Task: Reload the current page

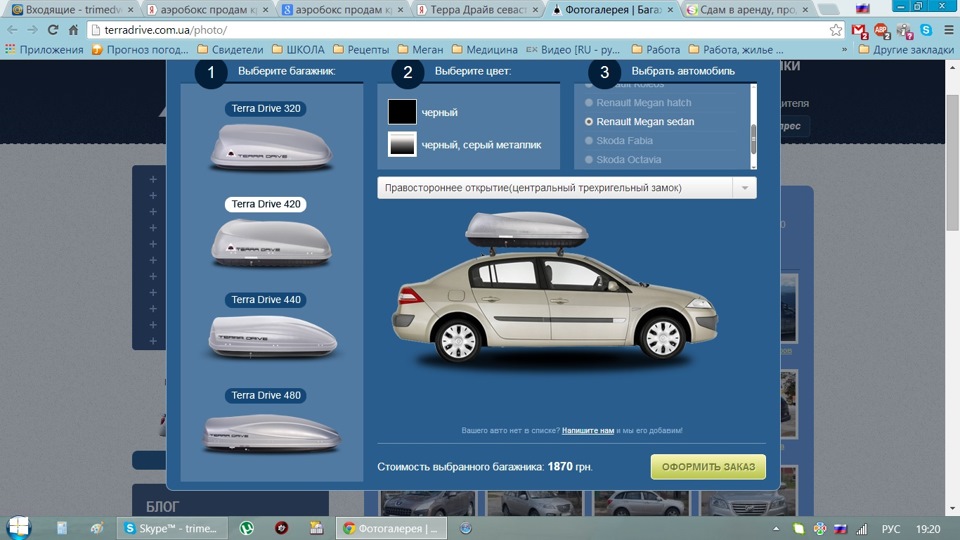Action: [53, 30]
